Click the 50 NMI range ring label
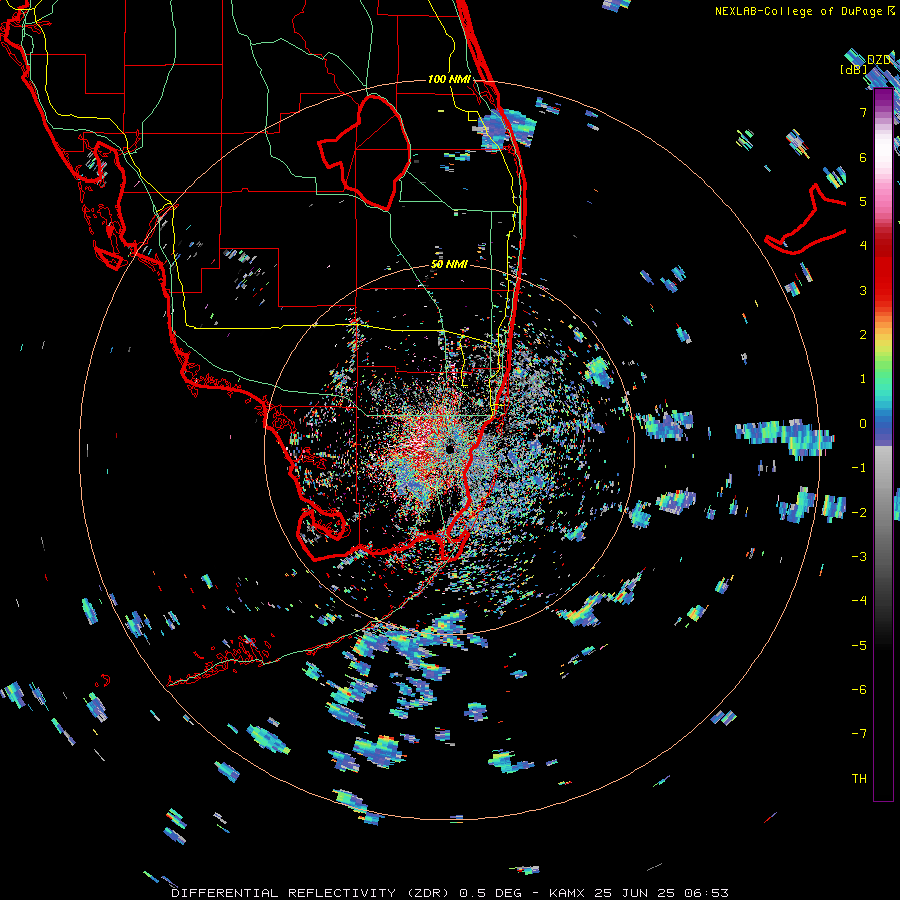This screenshot has width=900, height=900. pyautogui.click(x=449, y=264)
